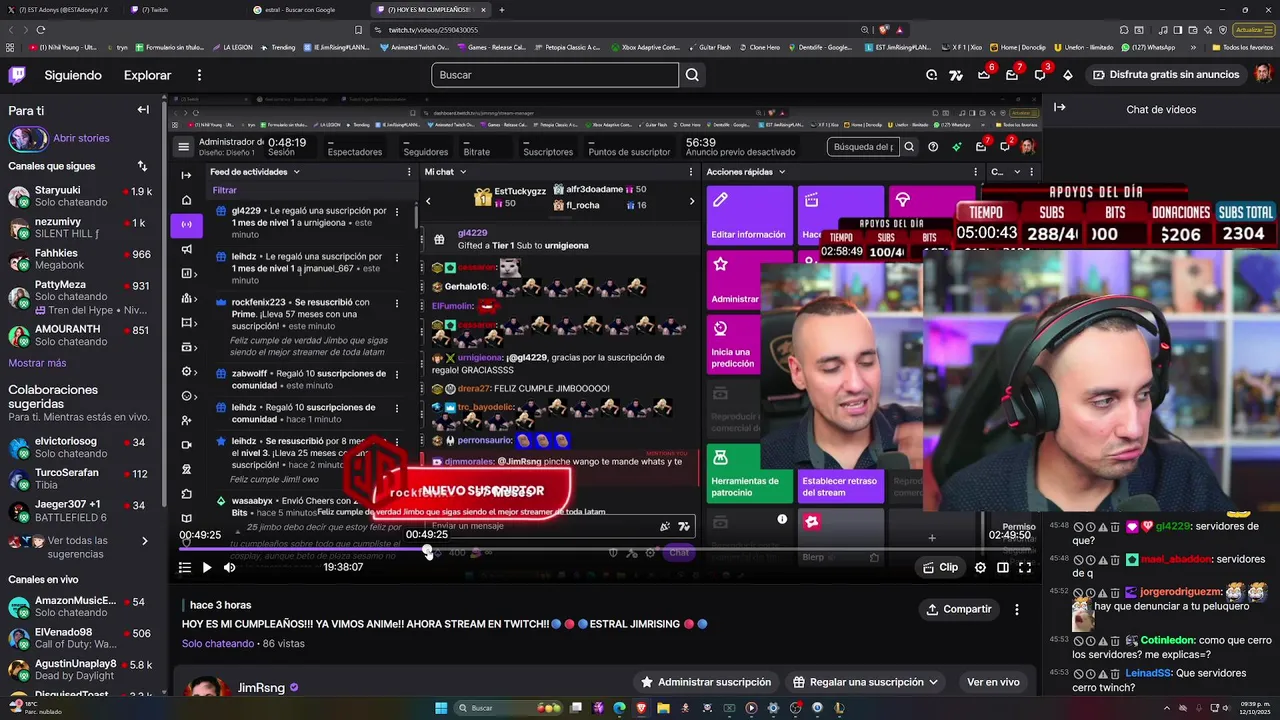This screenshot has width=1280, height=720.
Task: Play the video
Action: 206,568
